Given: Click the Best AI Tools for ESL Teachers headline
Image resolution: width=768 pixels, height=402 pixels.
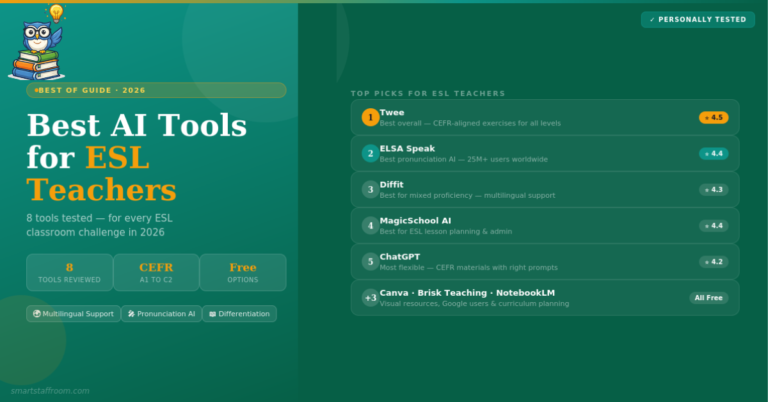Looking at the screenshot, I should pyautogui.click(x=137, y=157).
